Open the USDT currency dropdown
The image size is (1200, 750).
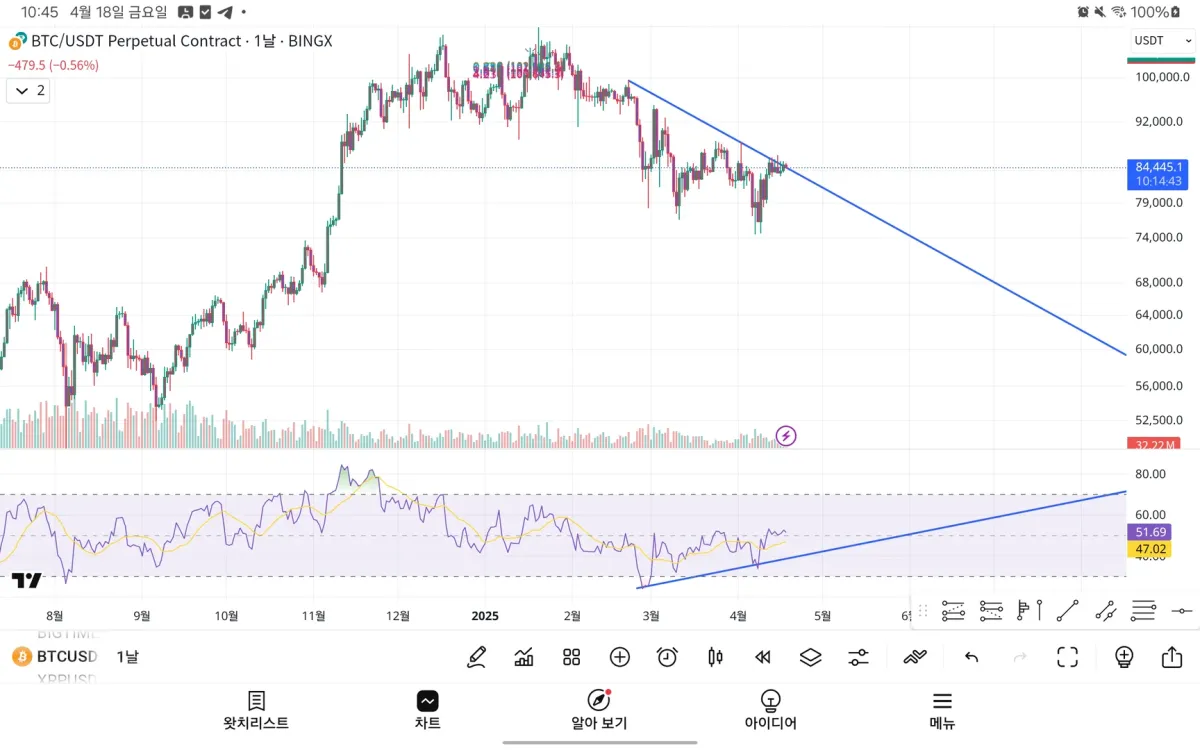point(1161,41)
